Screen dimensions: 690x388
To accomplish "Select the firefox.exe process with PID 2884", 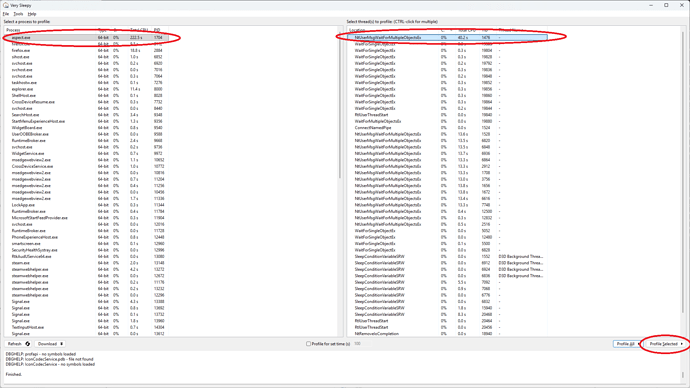I will point(87,51).
